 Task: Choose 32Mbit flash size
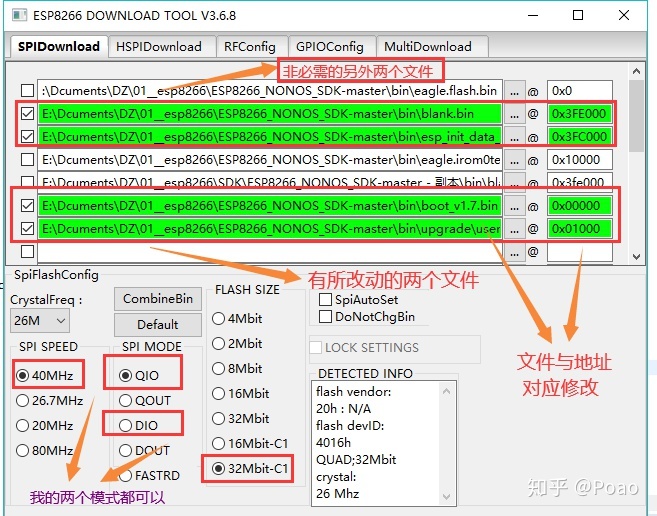(x=241, y=418)
